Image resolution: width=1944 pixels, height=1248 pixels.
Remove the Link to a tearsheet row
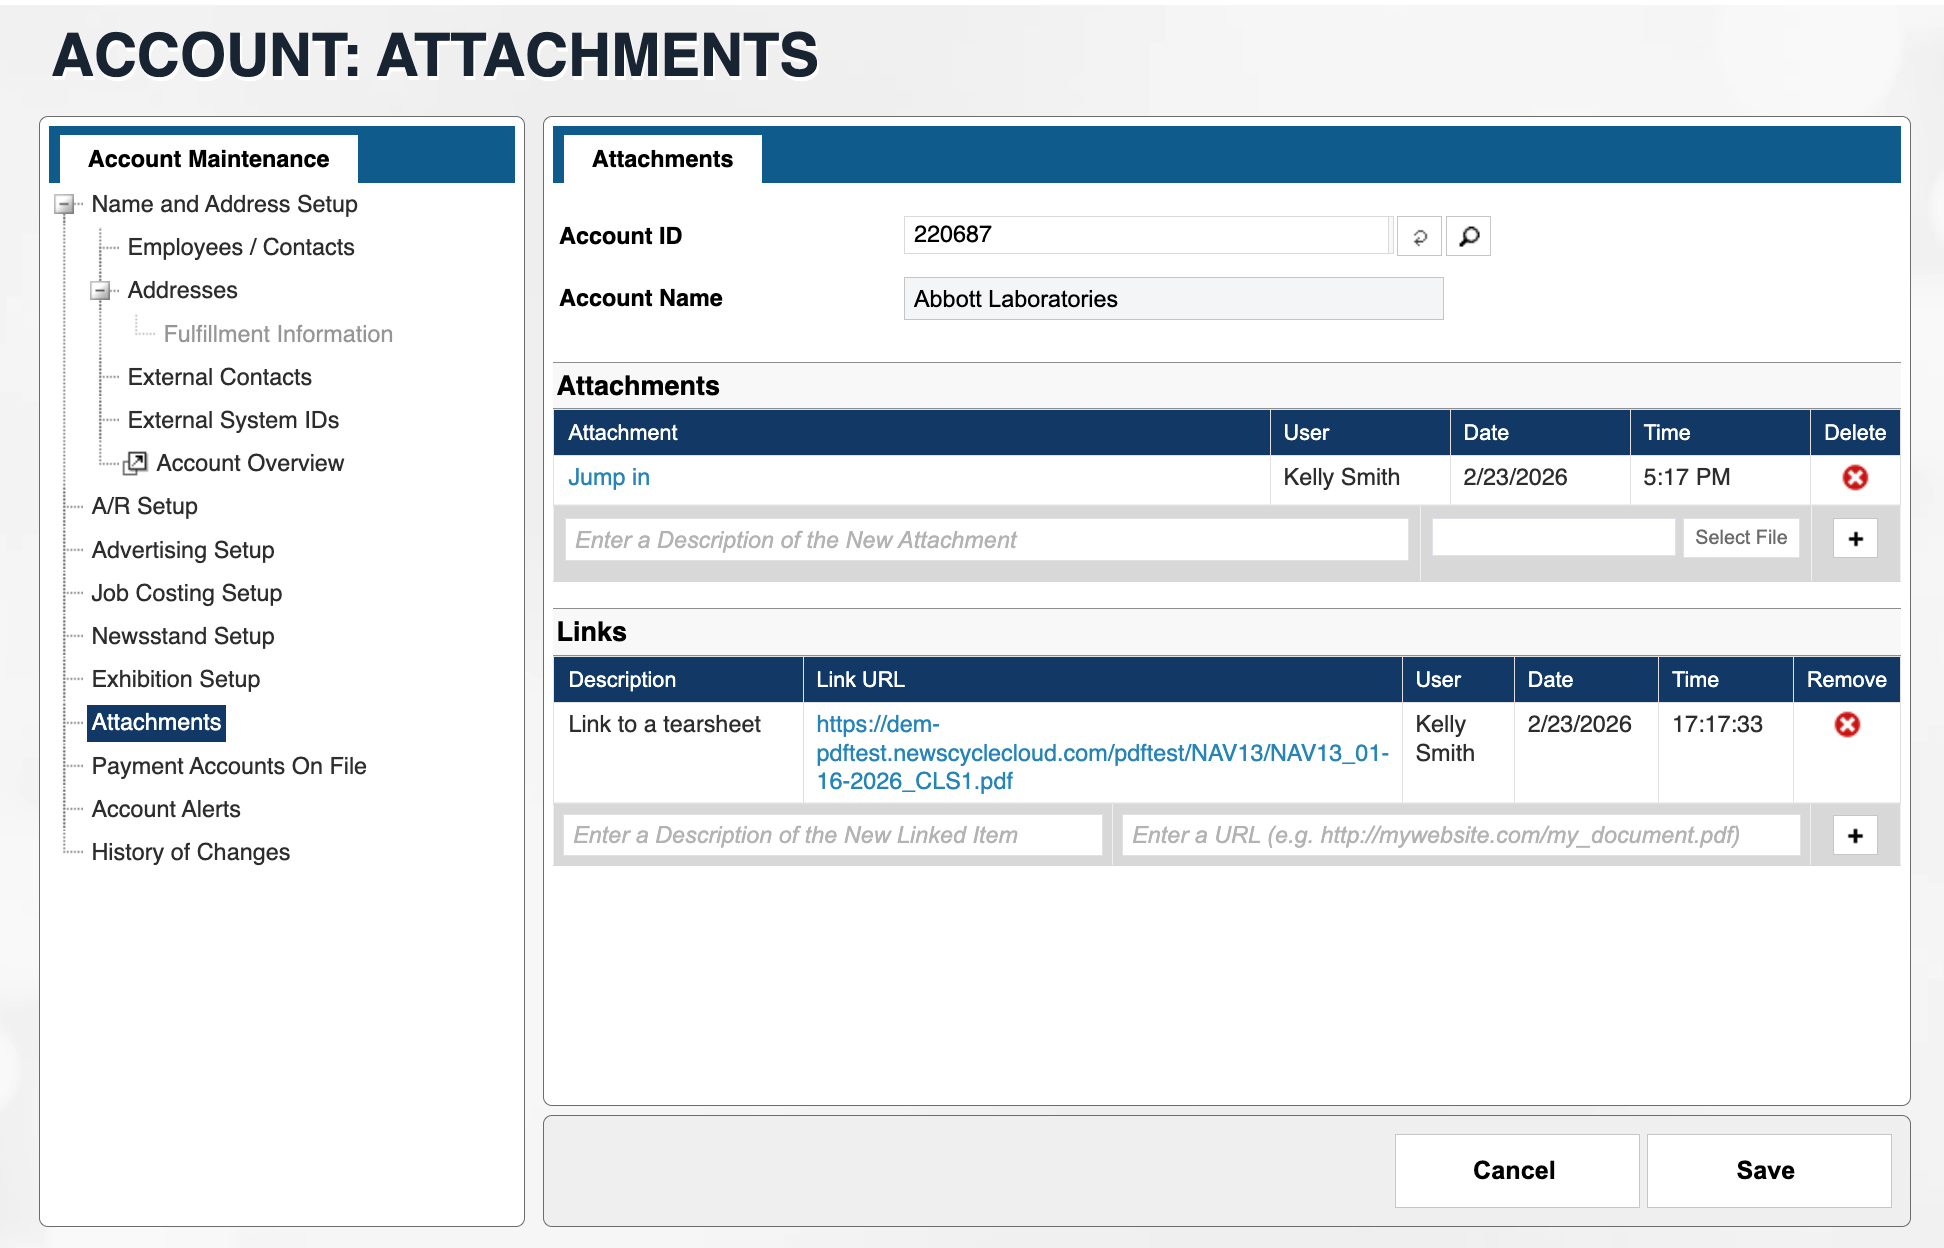(x=1846, y=725)
